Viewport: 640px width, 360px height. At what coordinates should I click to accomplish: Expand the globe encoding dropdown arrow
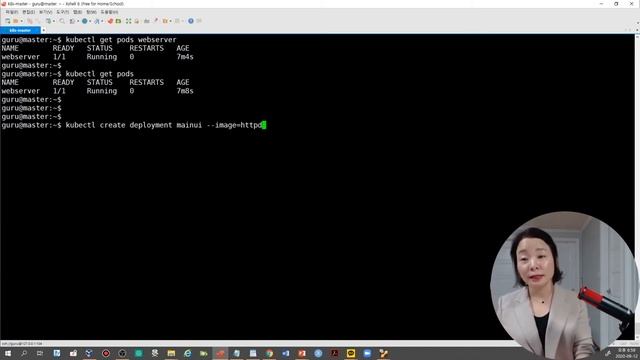click(x=90, y=21)
